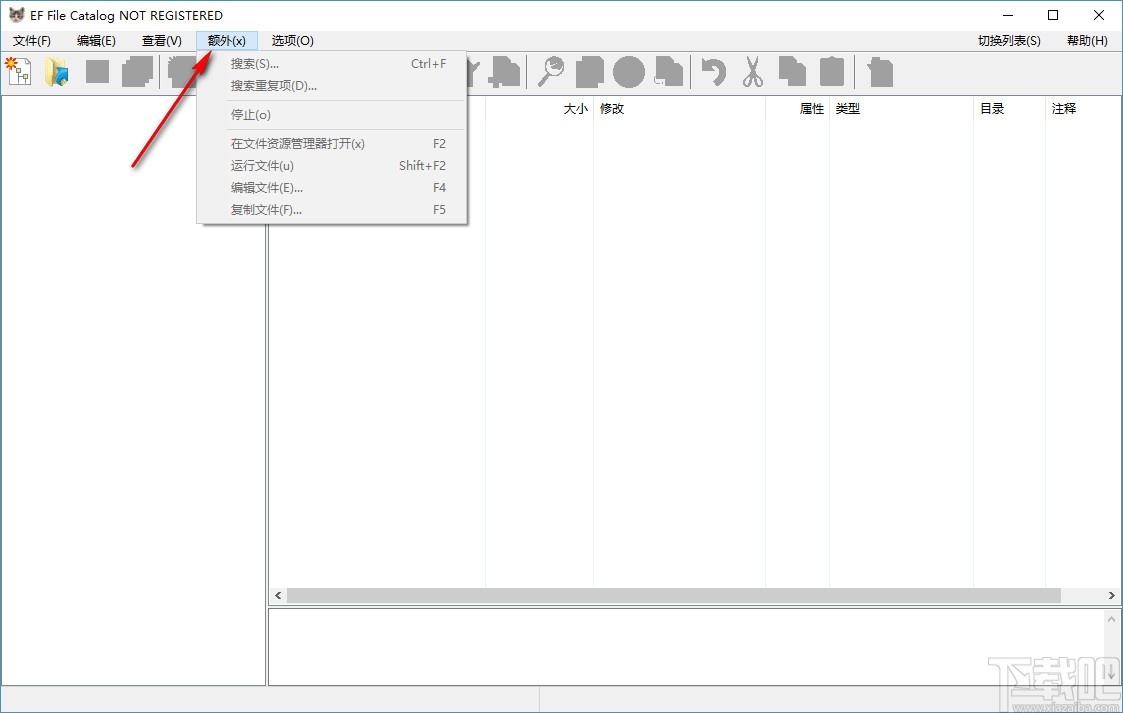Open the 帮助(H) menu
1123x713 pixels.
pyautogui.click(x=1086, y=40)
